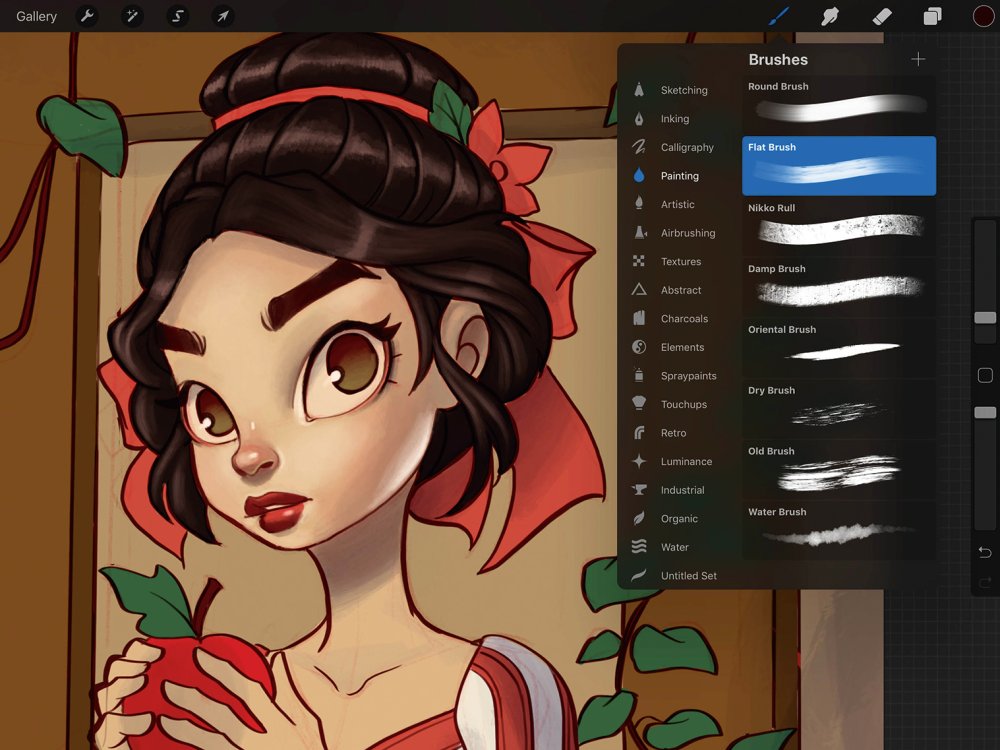This screenshot has width=1000, height=750.
Task: Click the brush size slider handle
Action: click(x=985, y=318)
